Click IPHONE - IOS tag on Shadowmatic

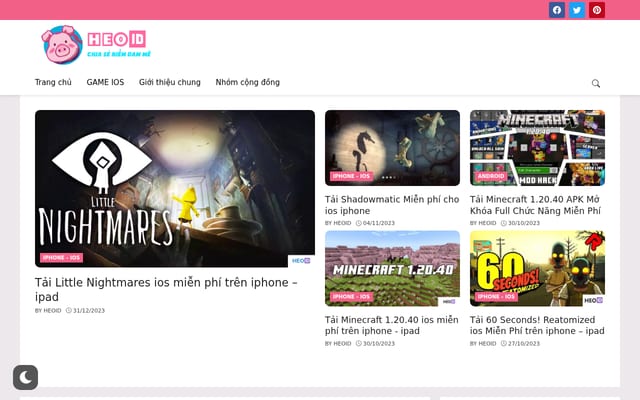[351, 176]
